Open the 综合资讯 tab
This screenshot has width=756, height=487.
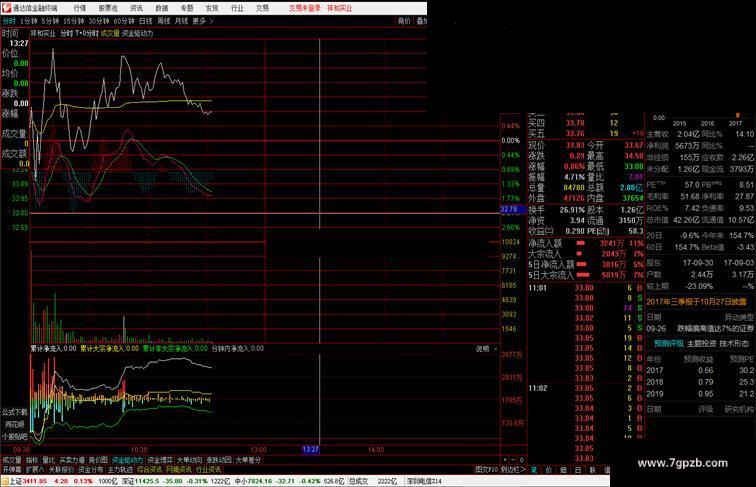(149, 469)
